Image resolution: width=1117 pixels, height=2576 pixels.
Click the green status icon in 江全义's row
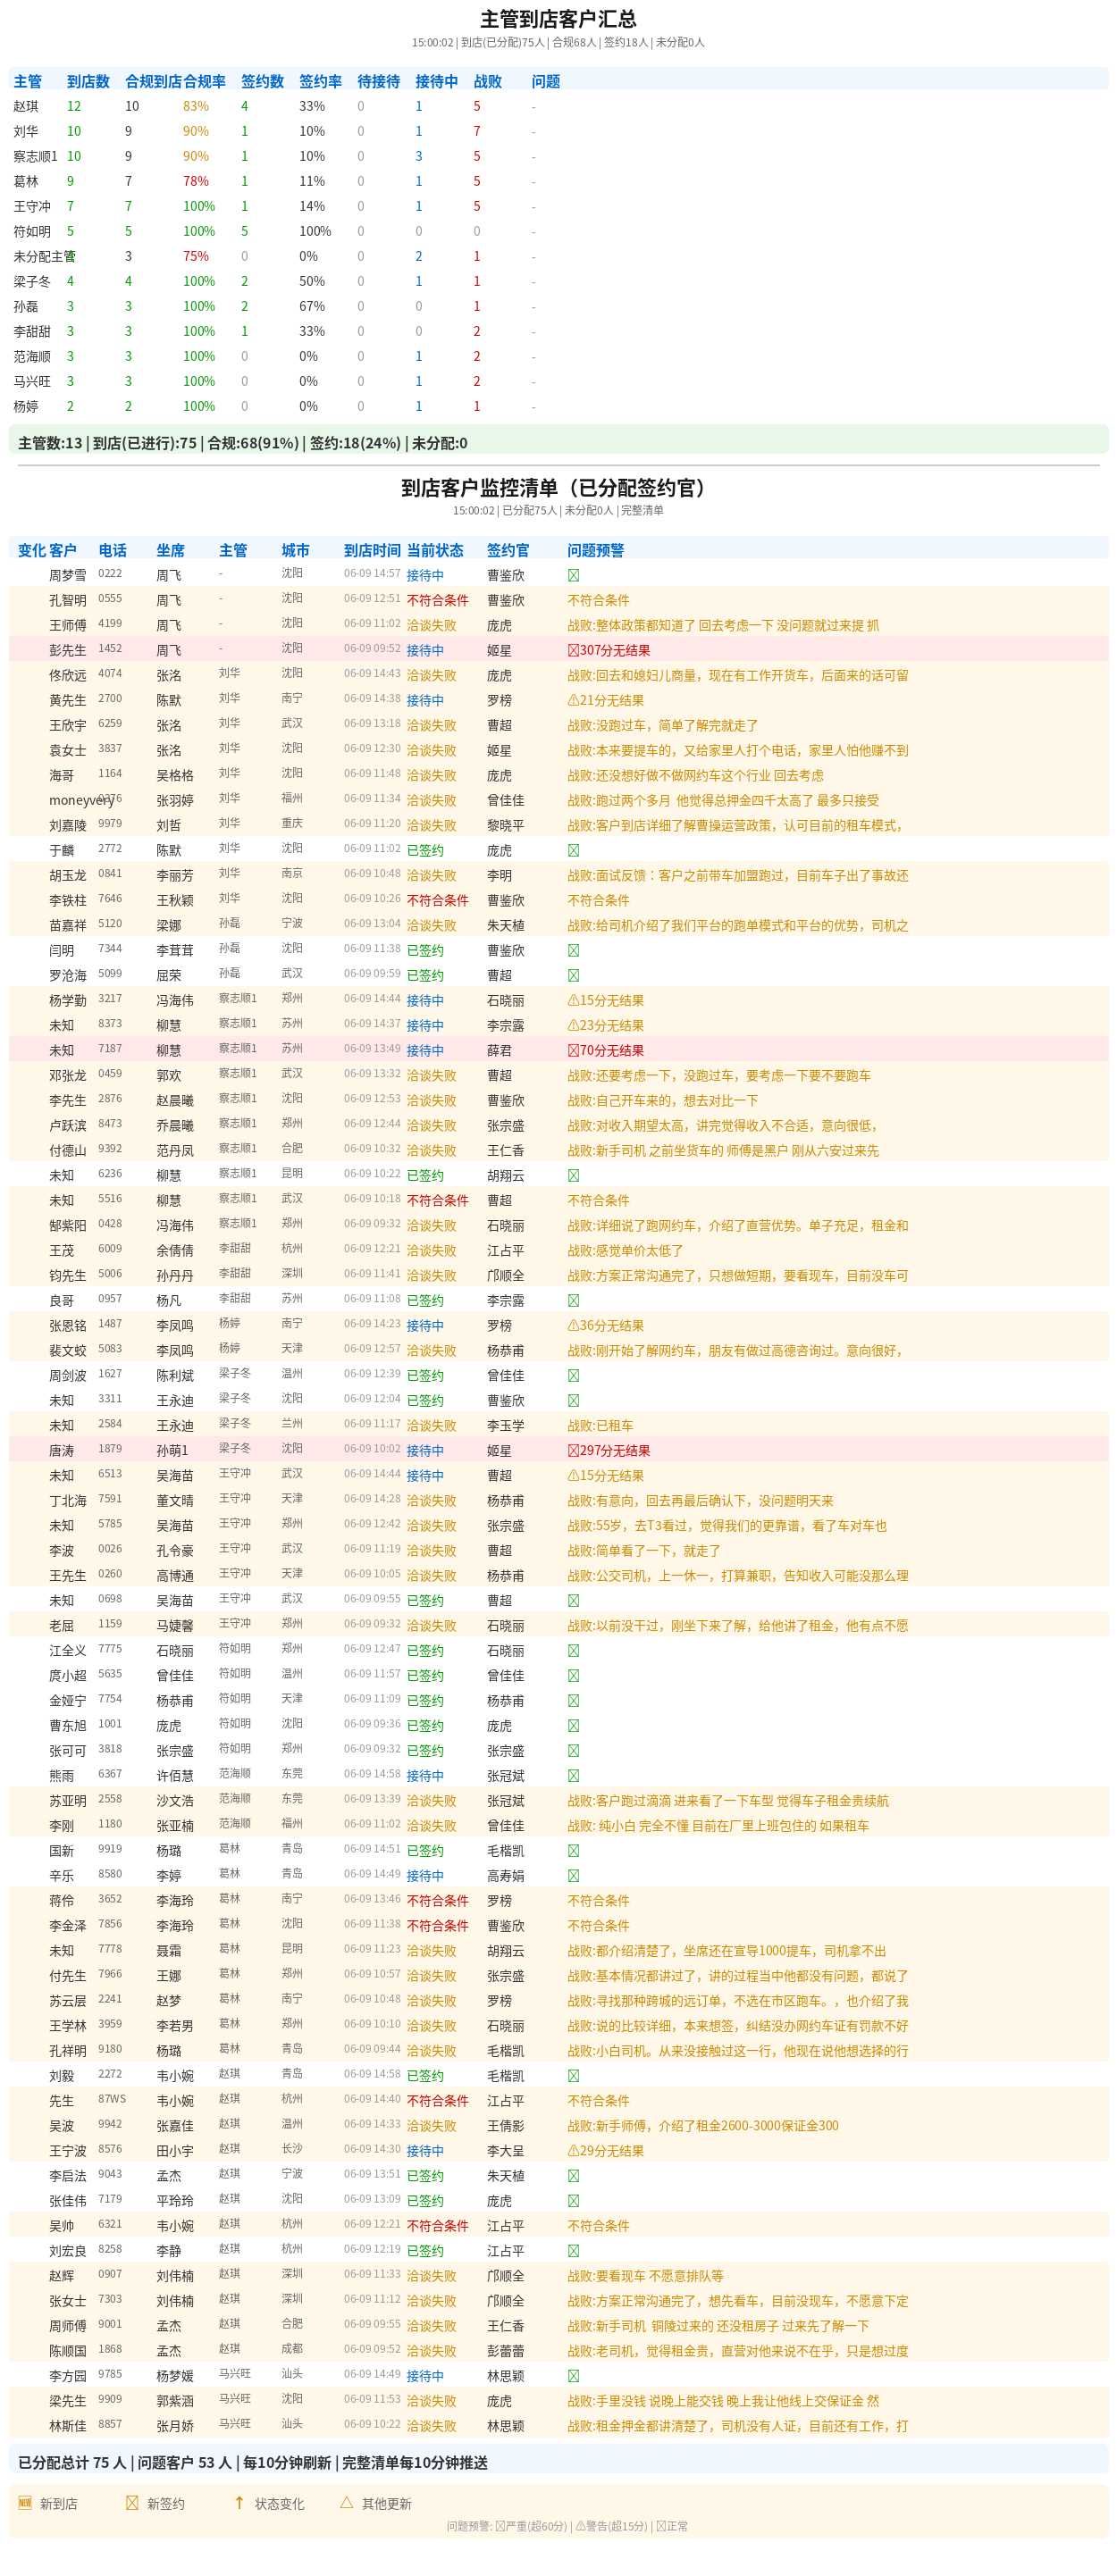tap(573, 1650)
